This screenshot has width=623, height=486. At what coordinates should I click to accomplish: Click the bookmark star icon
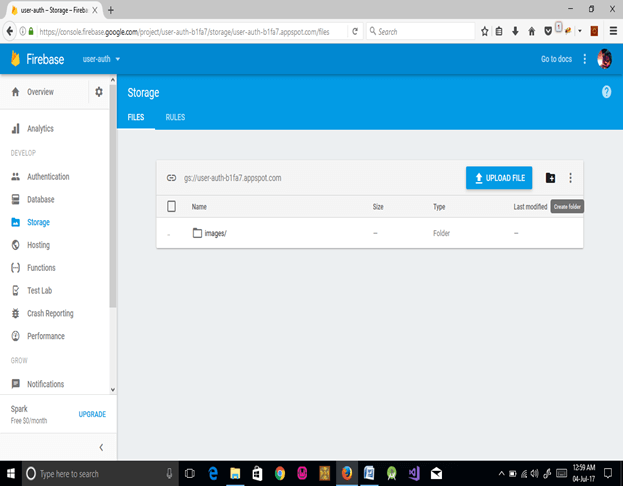484,31
